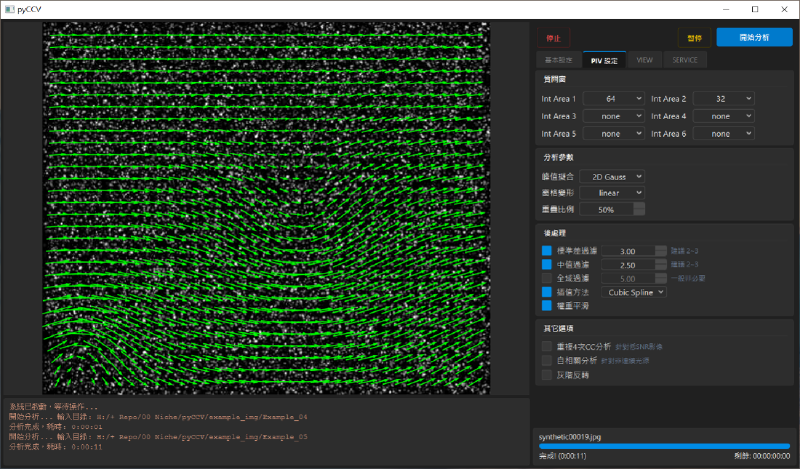Click the hint text beside 重複4次CC分析

pos(638,347)
